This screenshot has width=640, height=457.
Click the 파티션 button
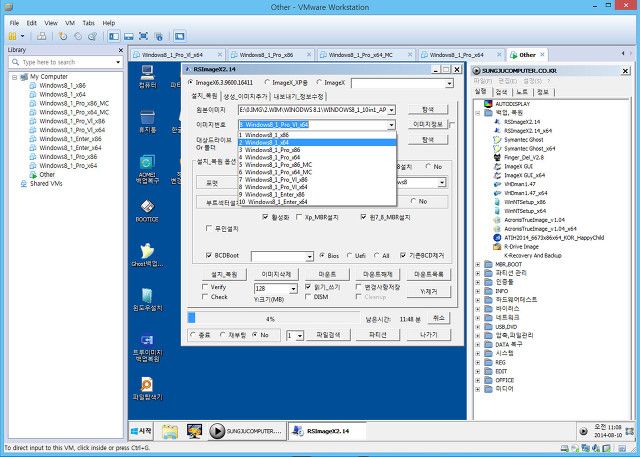[377, 335]
